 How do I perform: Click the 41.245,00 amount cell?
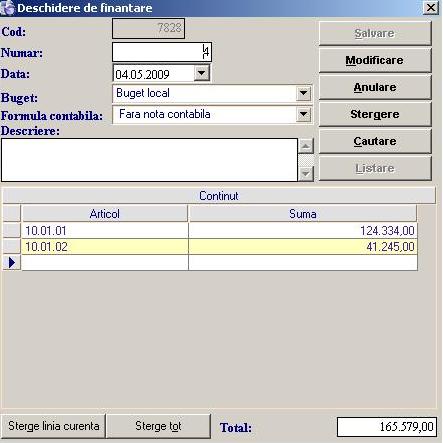point(303,247)
